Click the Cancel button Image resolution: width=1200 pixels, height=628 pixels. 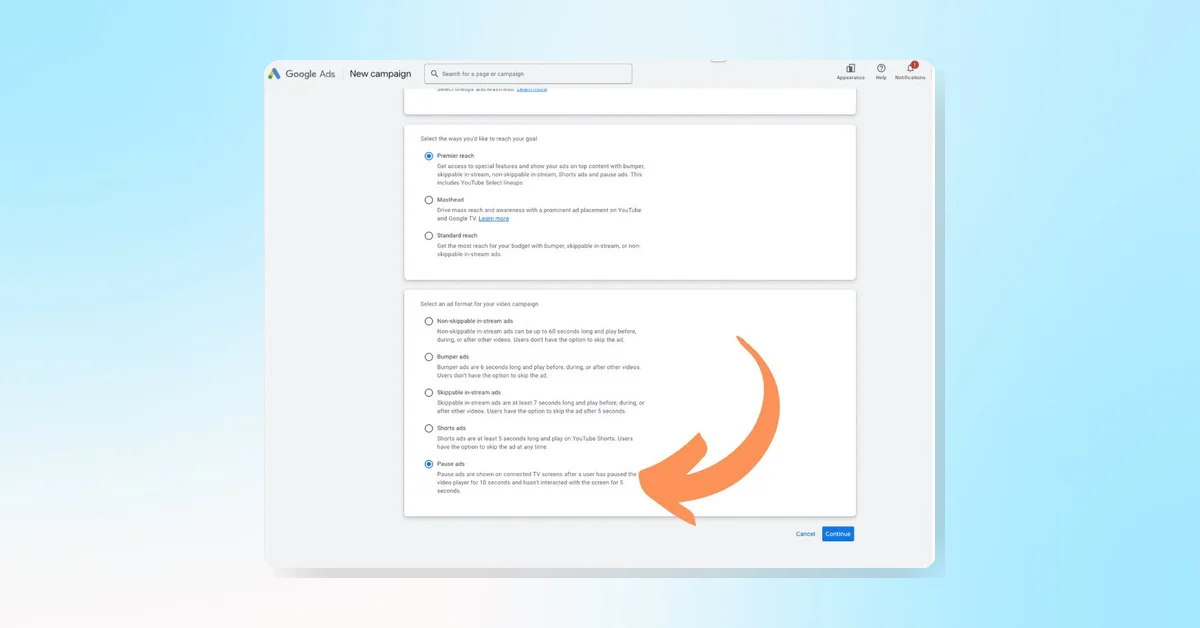pos(805,534)
